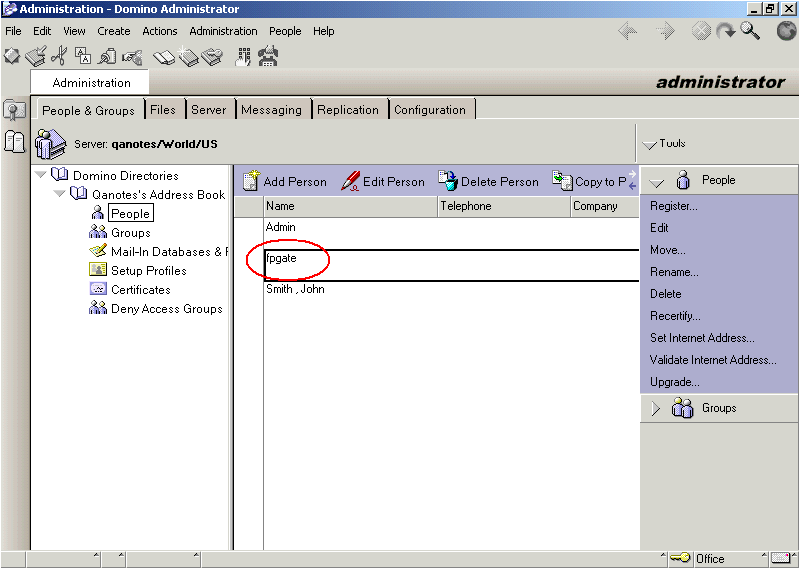Click the scissors cut icon in toolbar
Viewport: 799px width, 568px height.
(59, 56)
